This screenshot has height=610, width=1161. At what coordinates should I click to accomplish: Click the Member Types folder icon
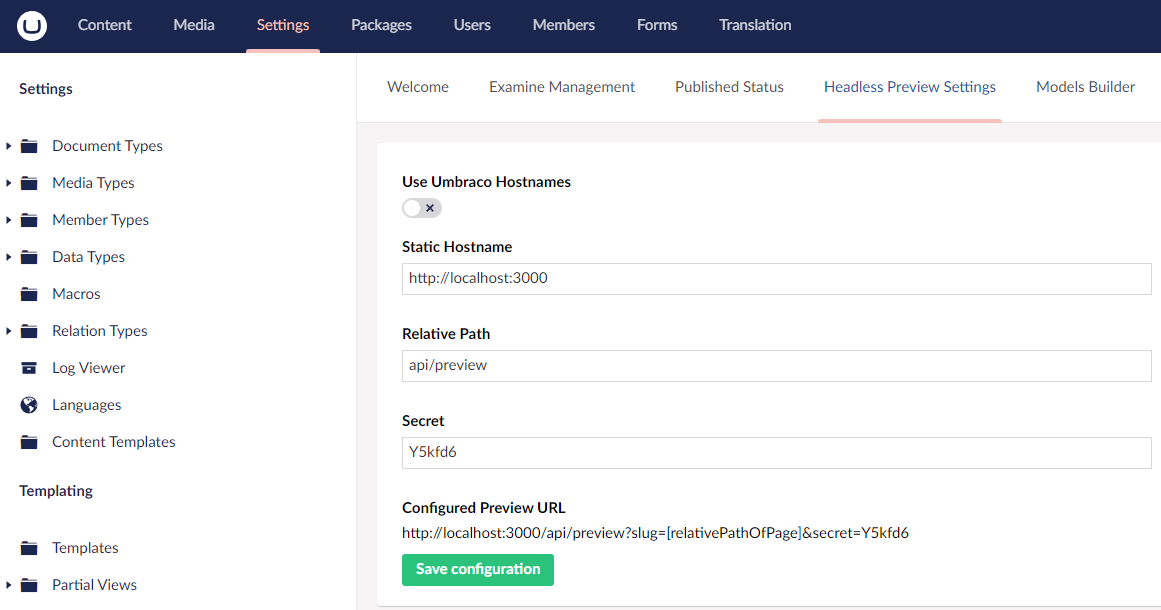tap(29, 220)
